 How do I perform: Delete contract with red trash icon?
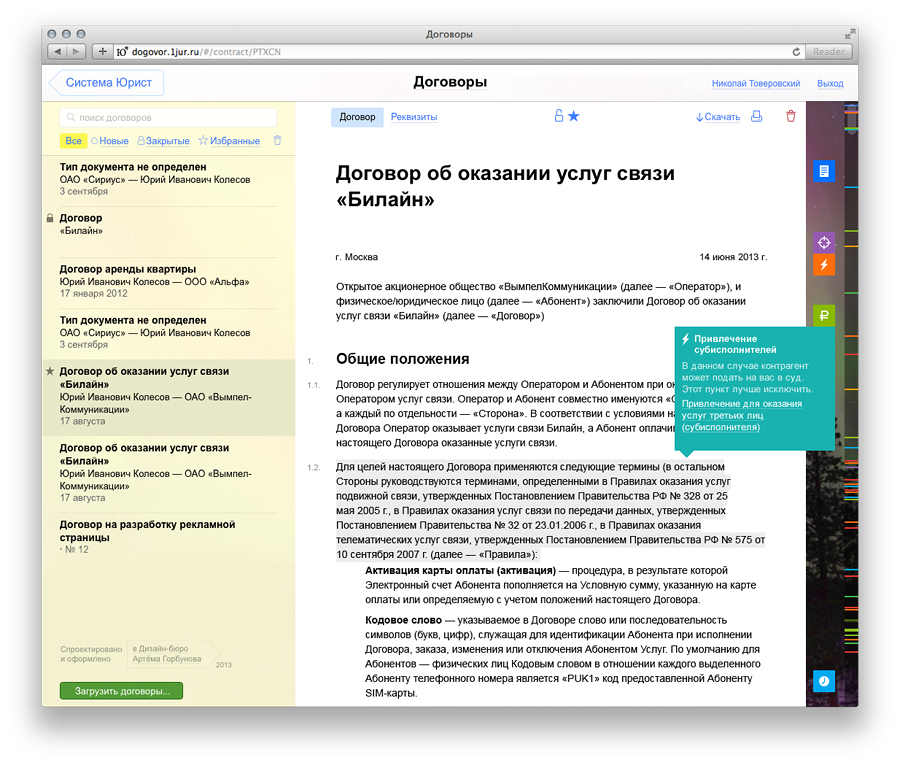point(791,117)
